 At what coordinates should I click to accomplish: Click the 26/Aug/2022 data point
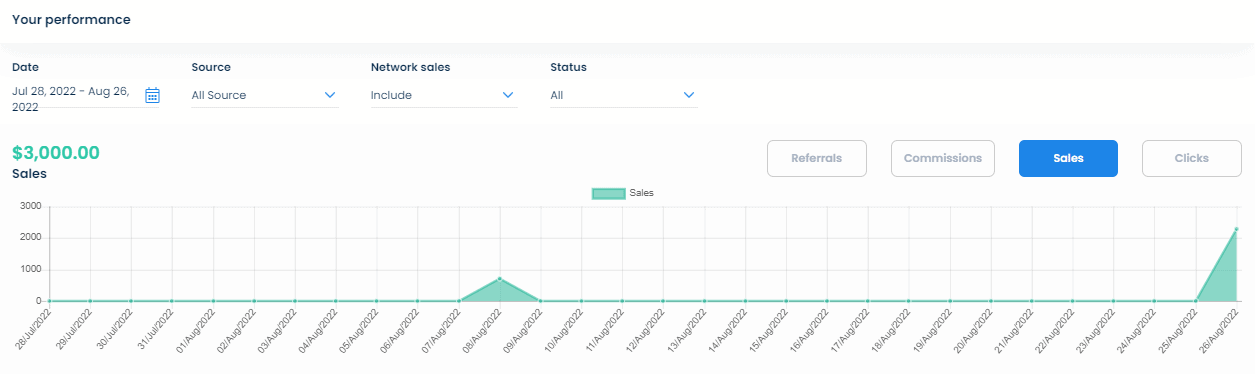pyautogui.click(x=1237, y=229)
